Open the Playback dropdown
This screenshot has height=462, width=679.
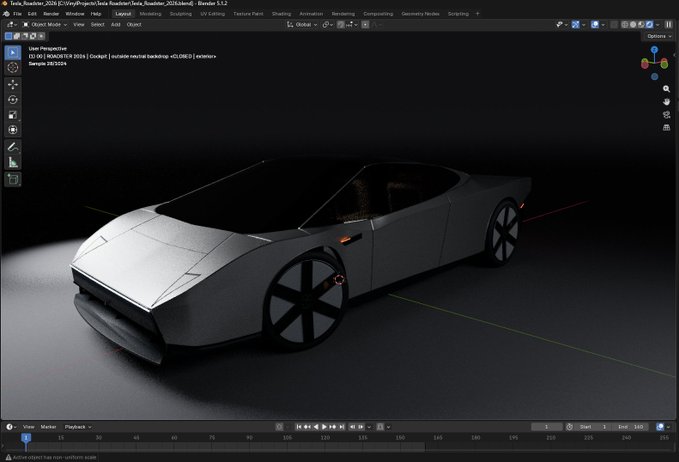coord(78,427)
